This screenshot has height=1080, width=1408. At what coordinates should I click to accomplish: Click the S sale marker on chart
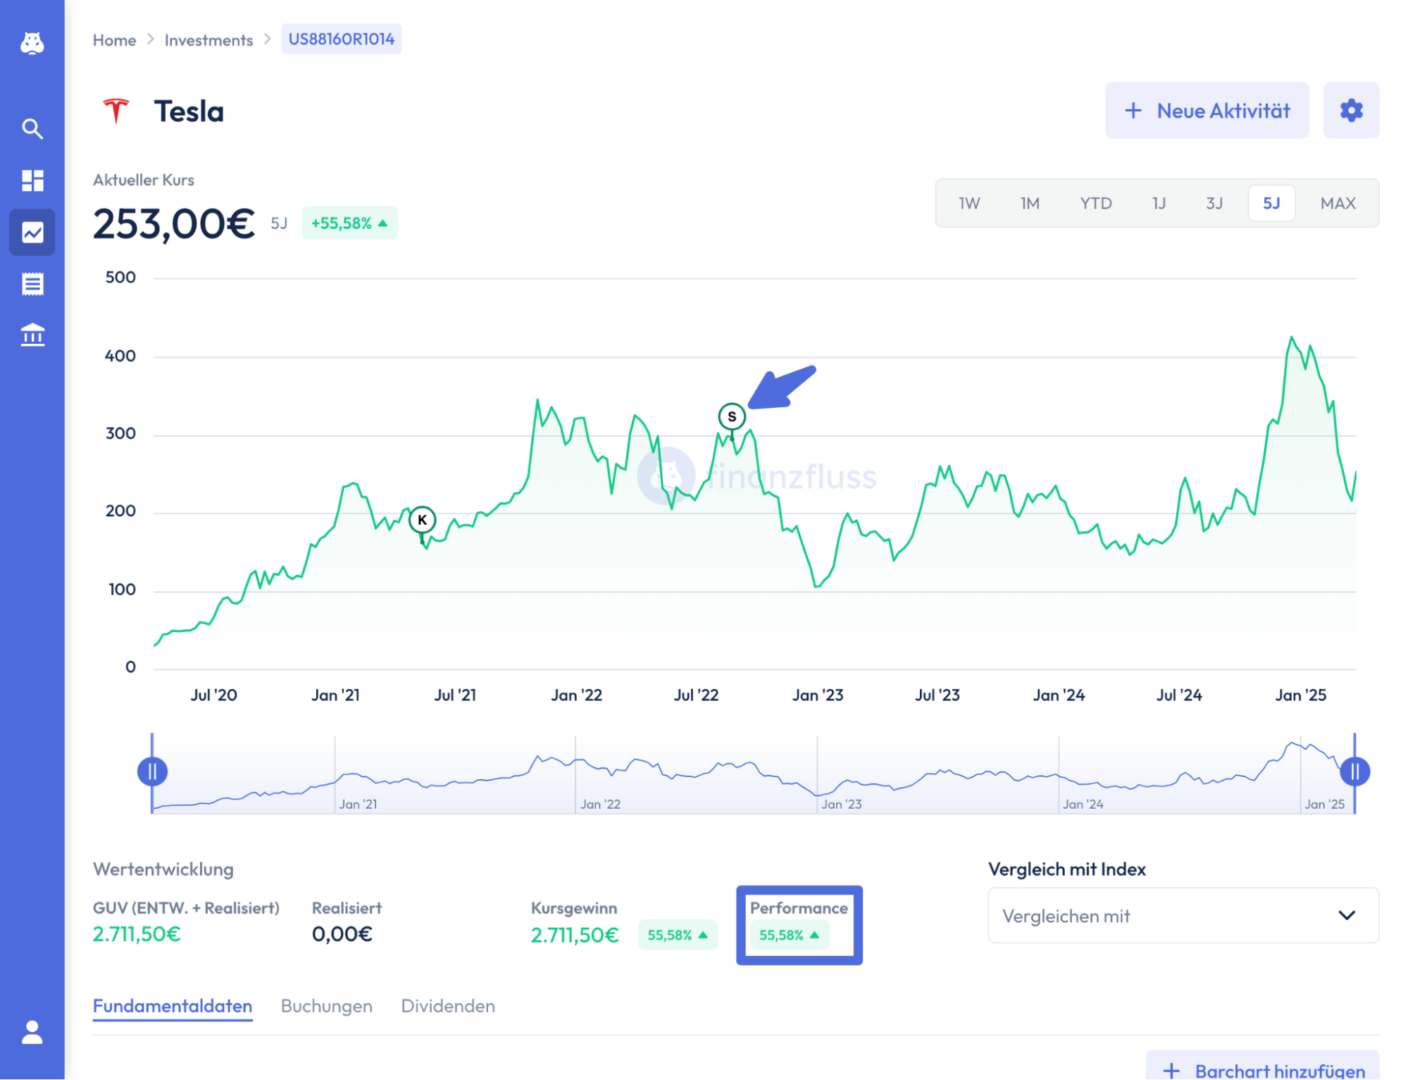(x=732, y=417)
